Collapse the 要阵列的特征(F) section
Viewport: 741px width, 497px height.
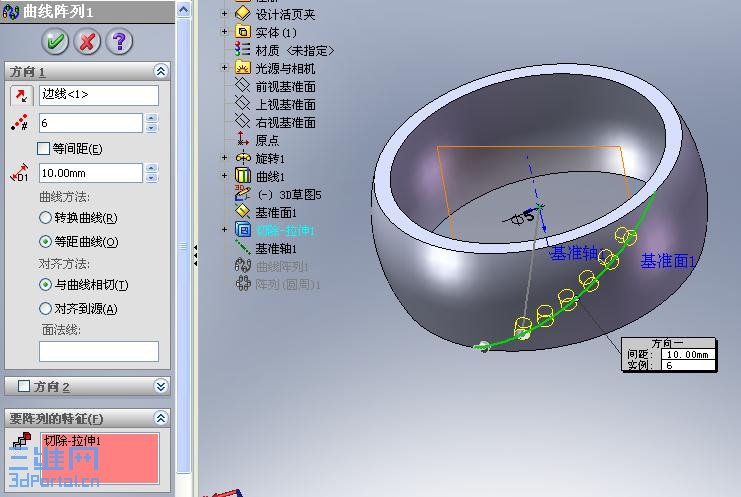161,418
